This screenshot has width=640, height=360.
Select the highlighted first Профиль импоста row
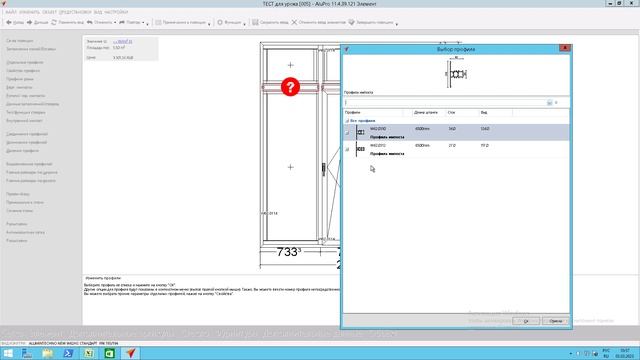tap(456, 133)
